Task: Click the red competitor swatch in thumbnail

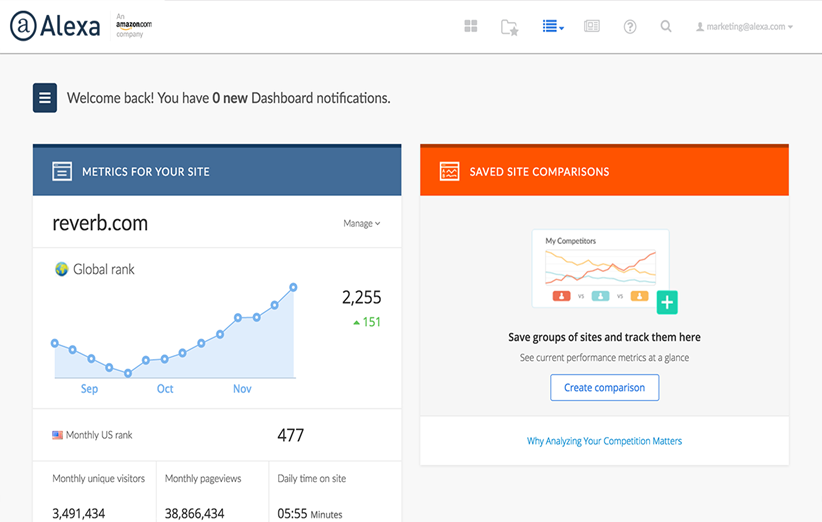Action: pyautogui.click(x=562, y=296)
